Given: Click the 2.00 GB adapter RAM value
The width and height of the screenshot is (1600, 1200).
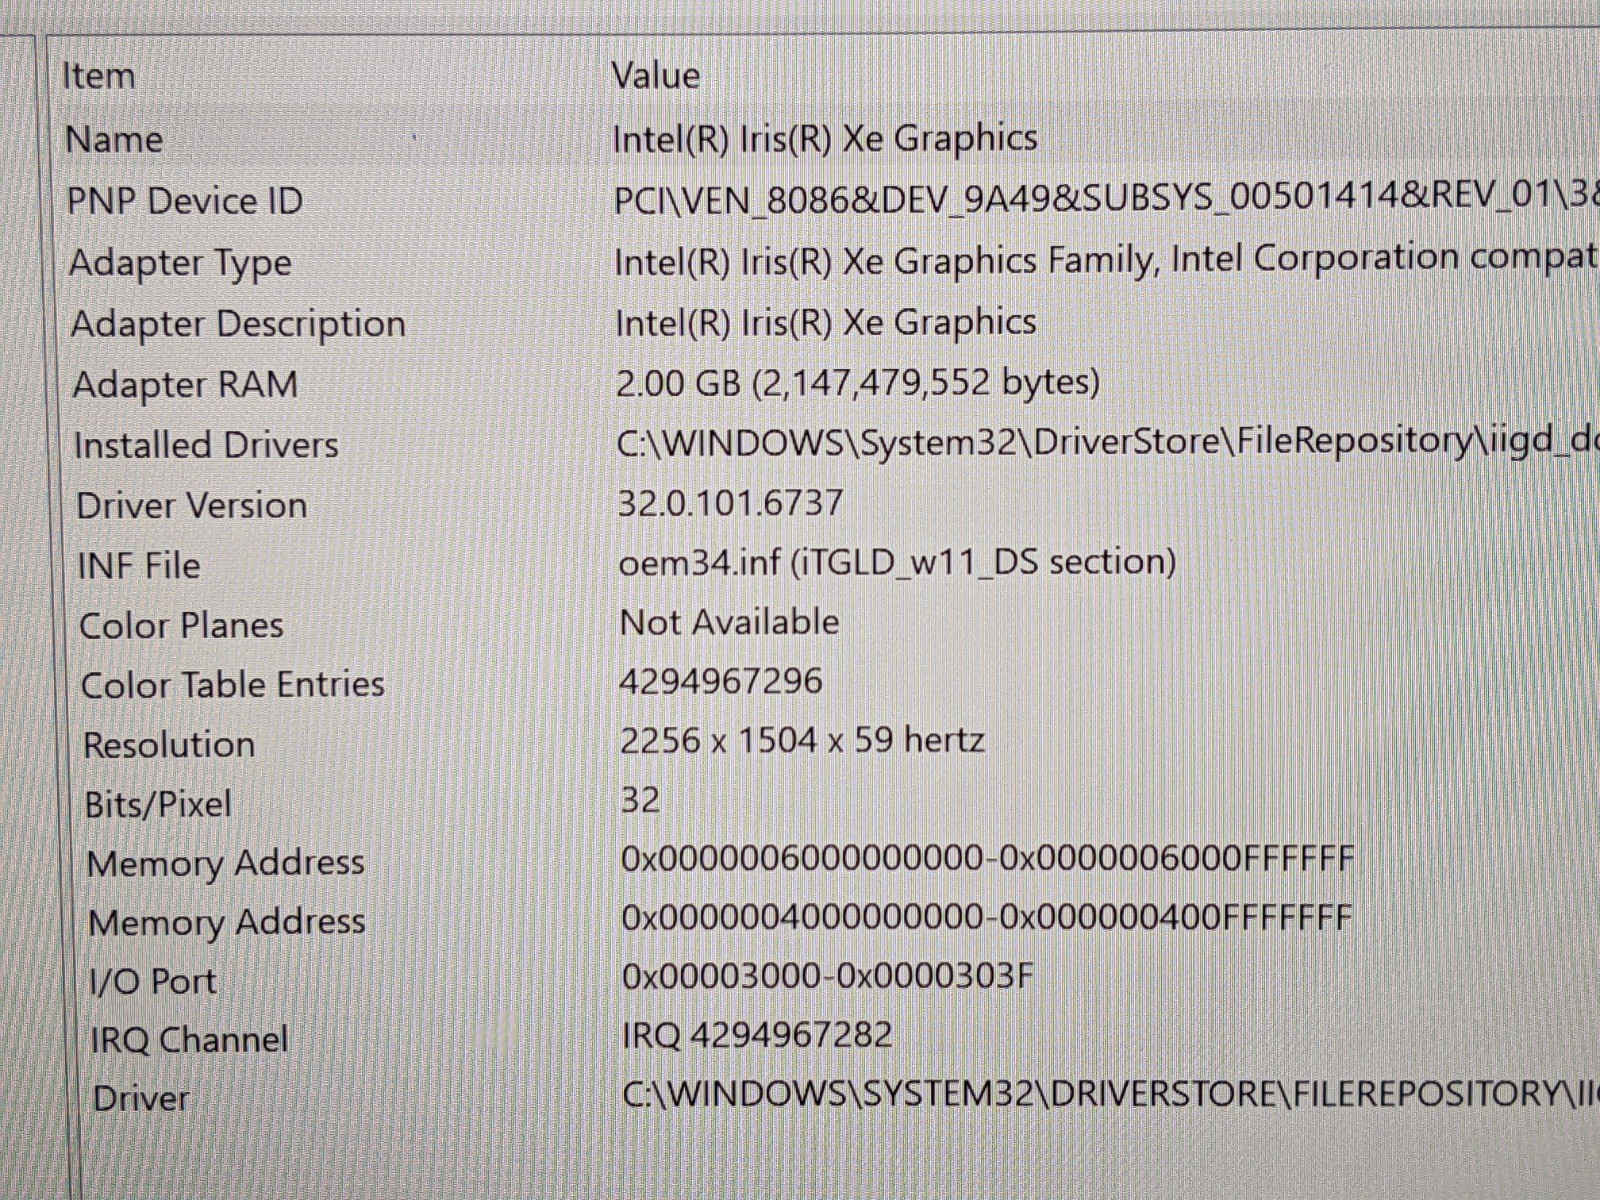Looking at the screenshot, I should pos(858,382).
